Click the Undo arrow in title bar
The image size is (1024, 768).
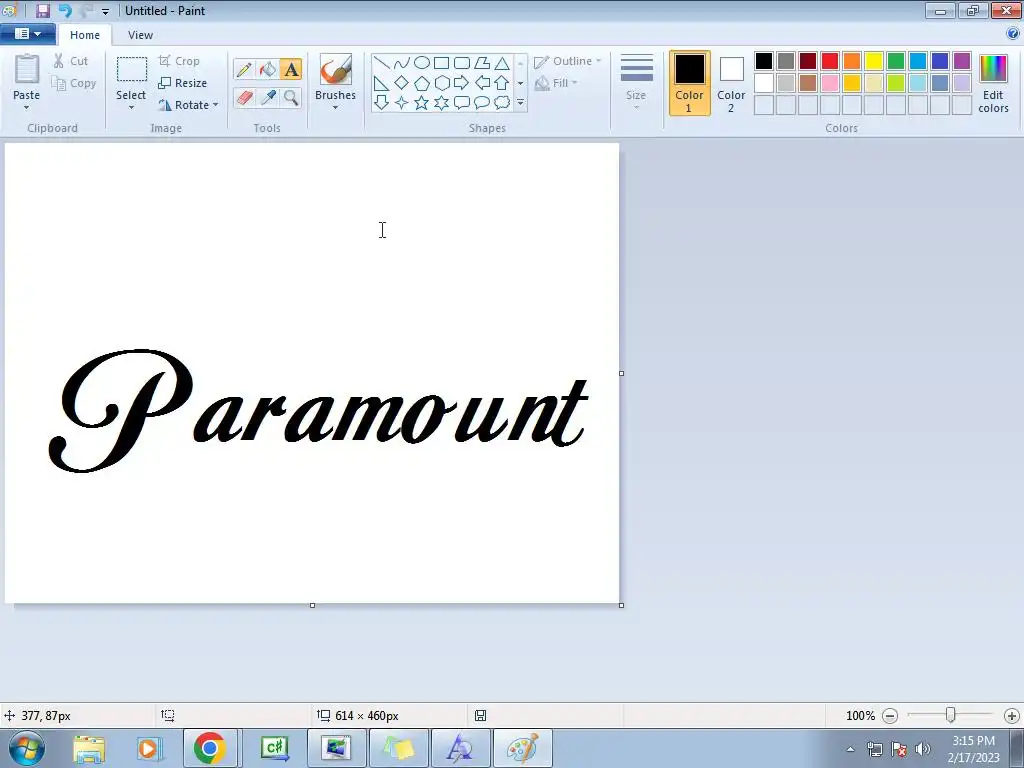tap(65, 10)
